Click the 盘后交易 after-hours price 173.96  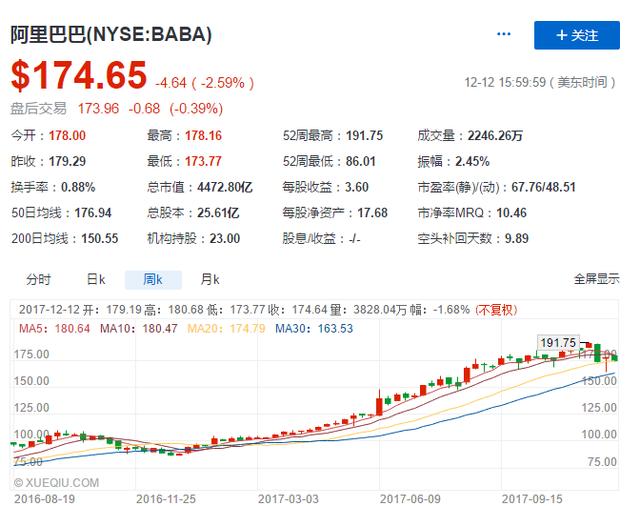coord(98,109)
